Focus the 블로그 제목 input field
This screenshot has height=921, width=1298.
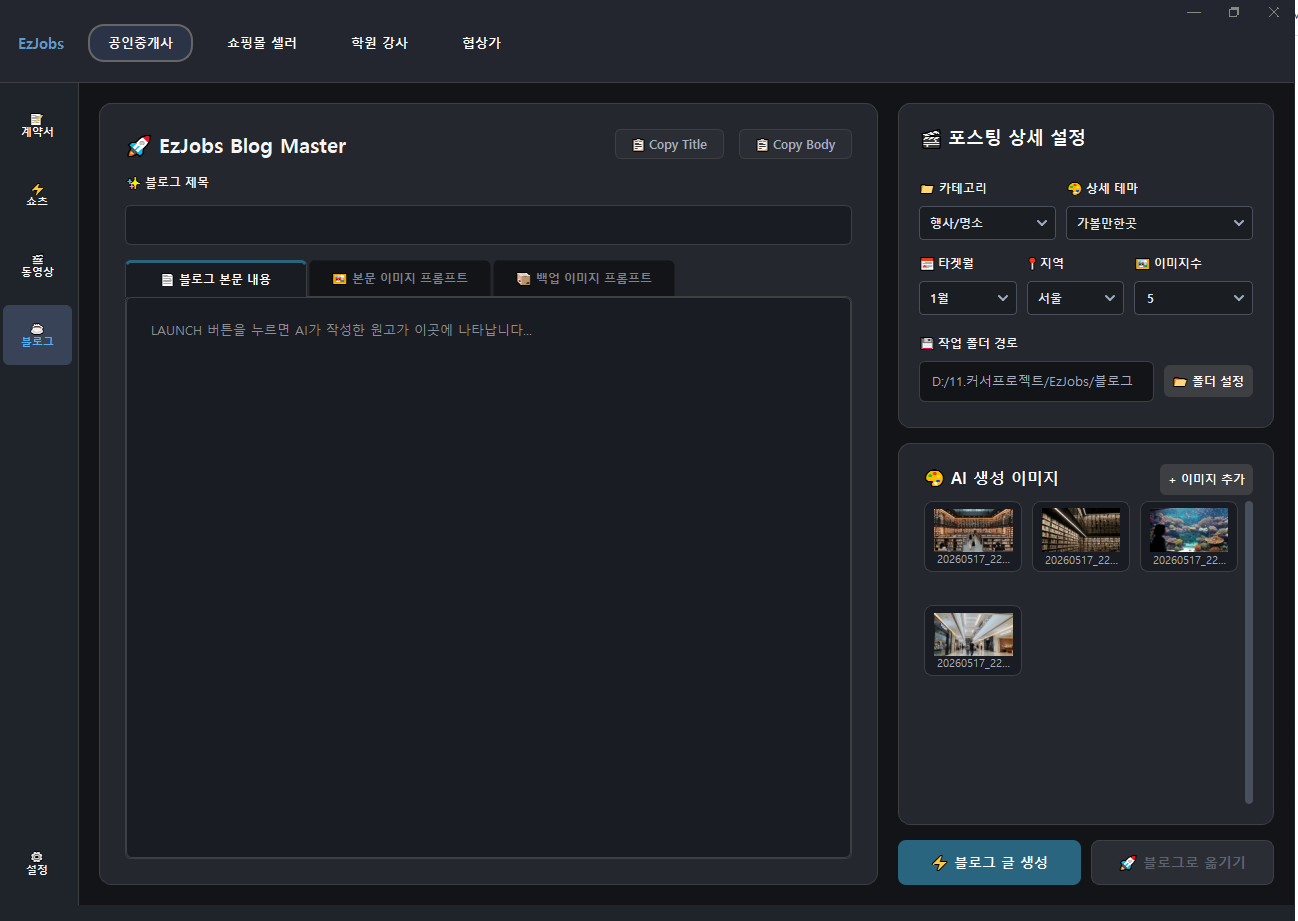[x=488, y=225]
